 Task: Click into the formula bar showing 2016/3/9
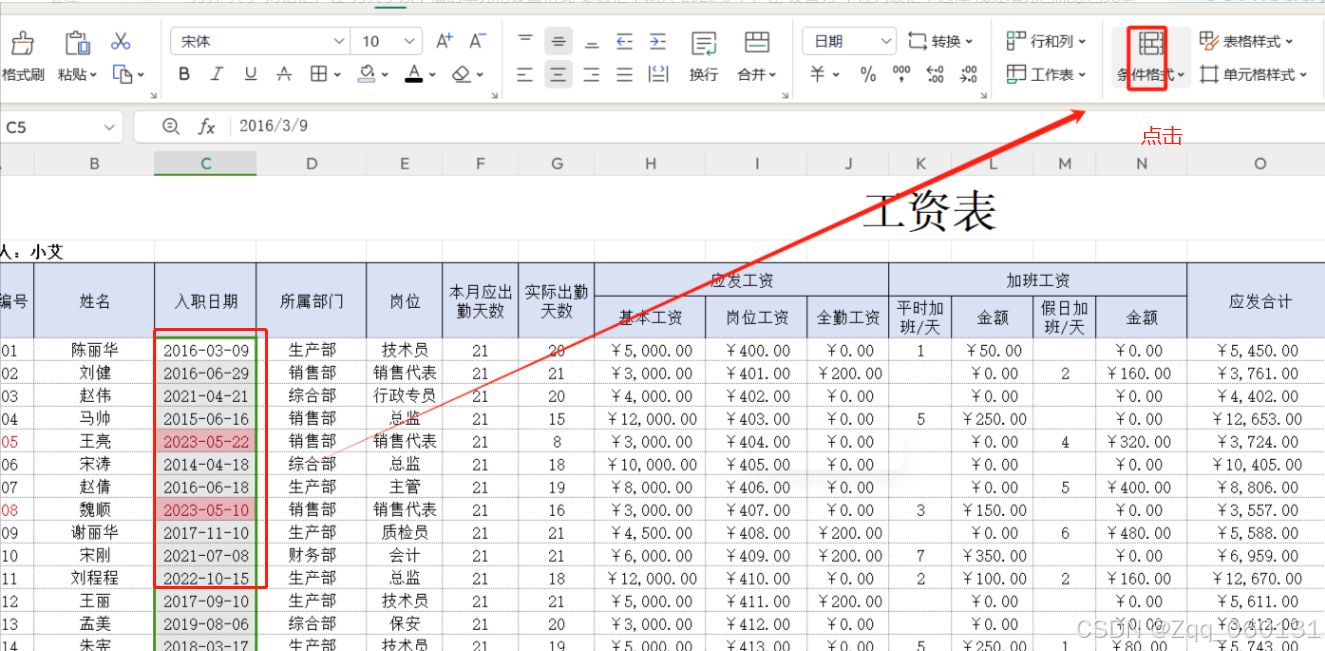click(780, 126)
